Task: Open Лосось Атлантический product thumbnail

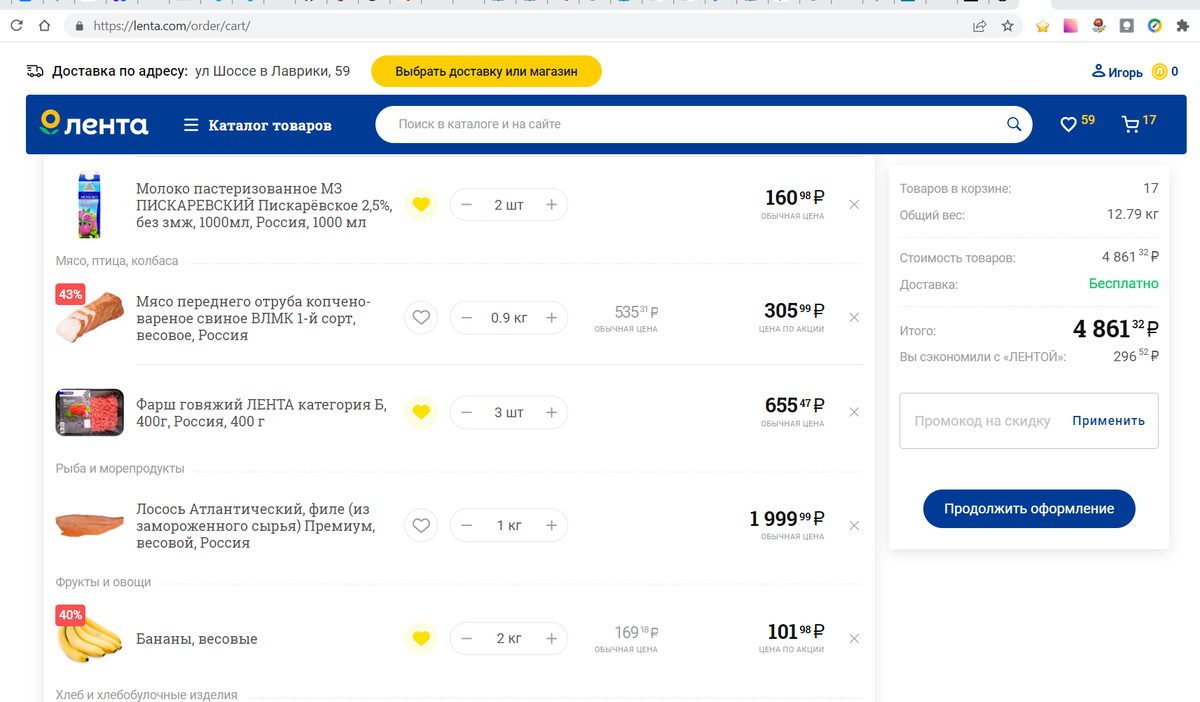Action: click(90, 525)
